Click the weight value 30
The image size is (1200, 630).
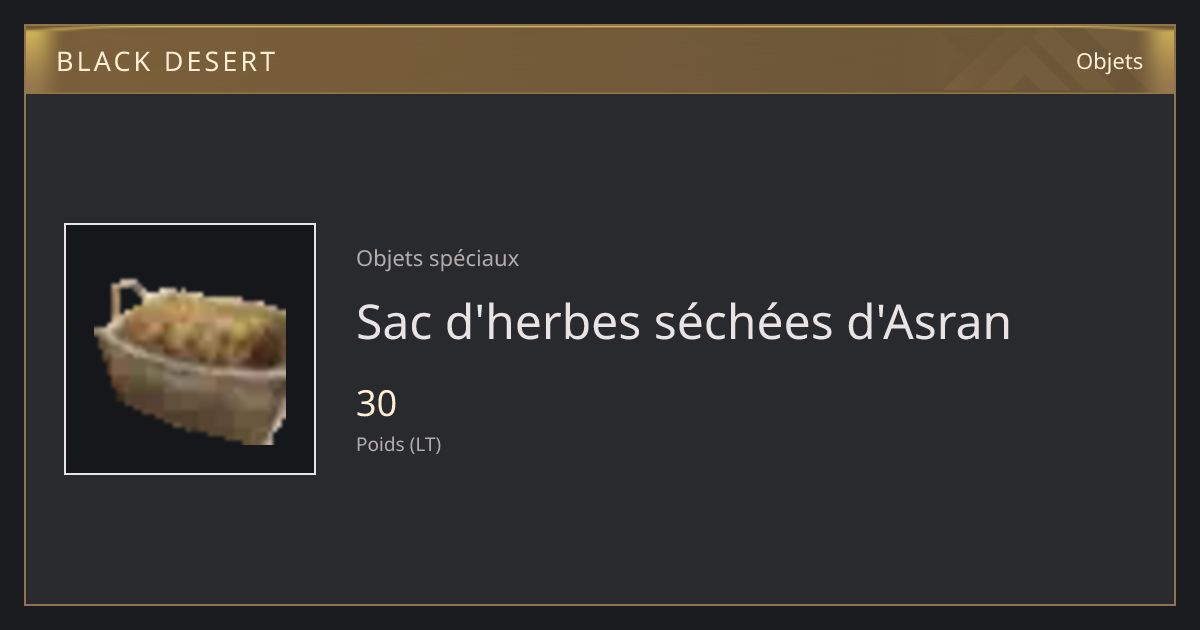click(376, 404)
